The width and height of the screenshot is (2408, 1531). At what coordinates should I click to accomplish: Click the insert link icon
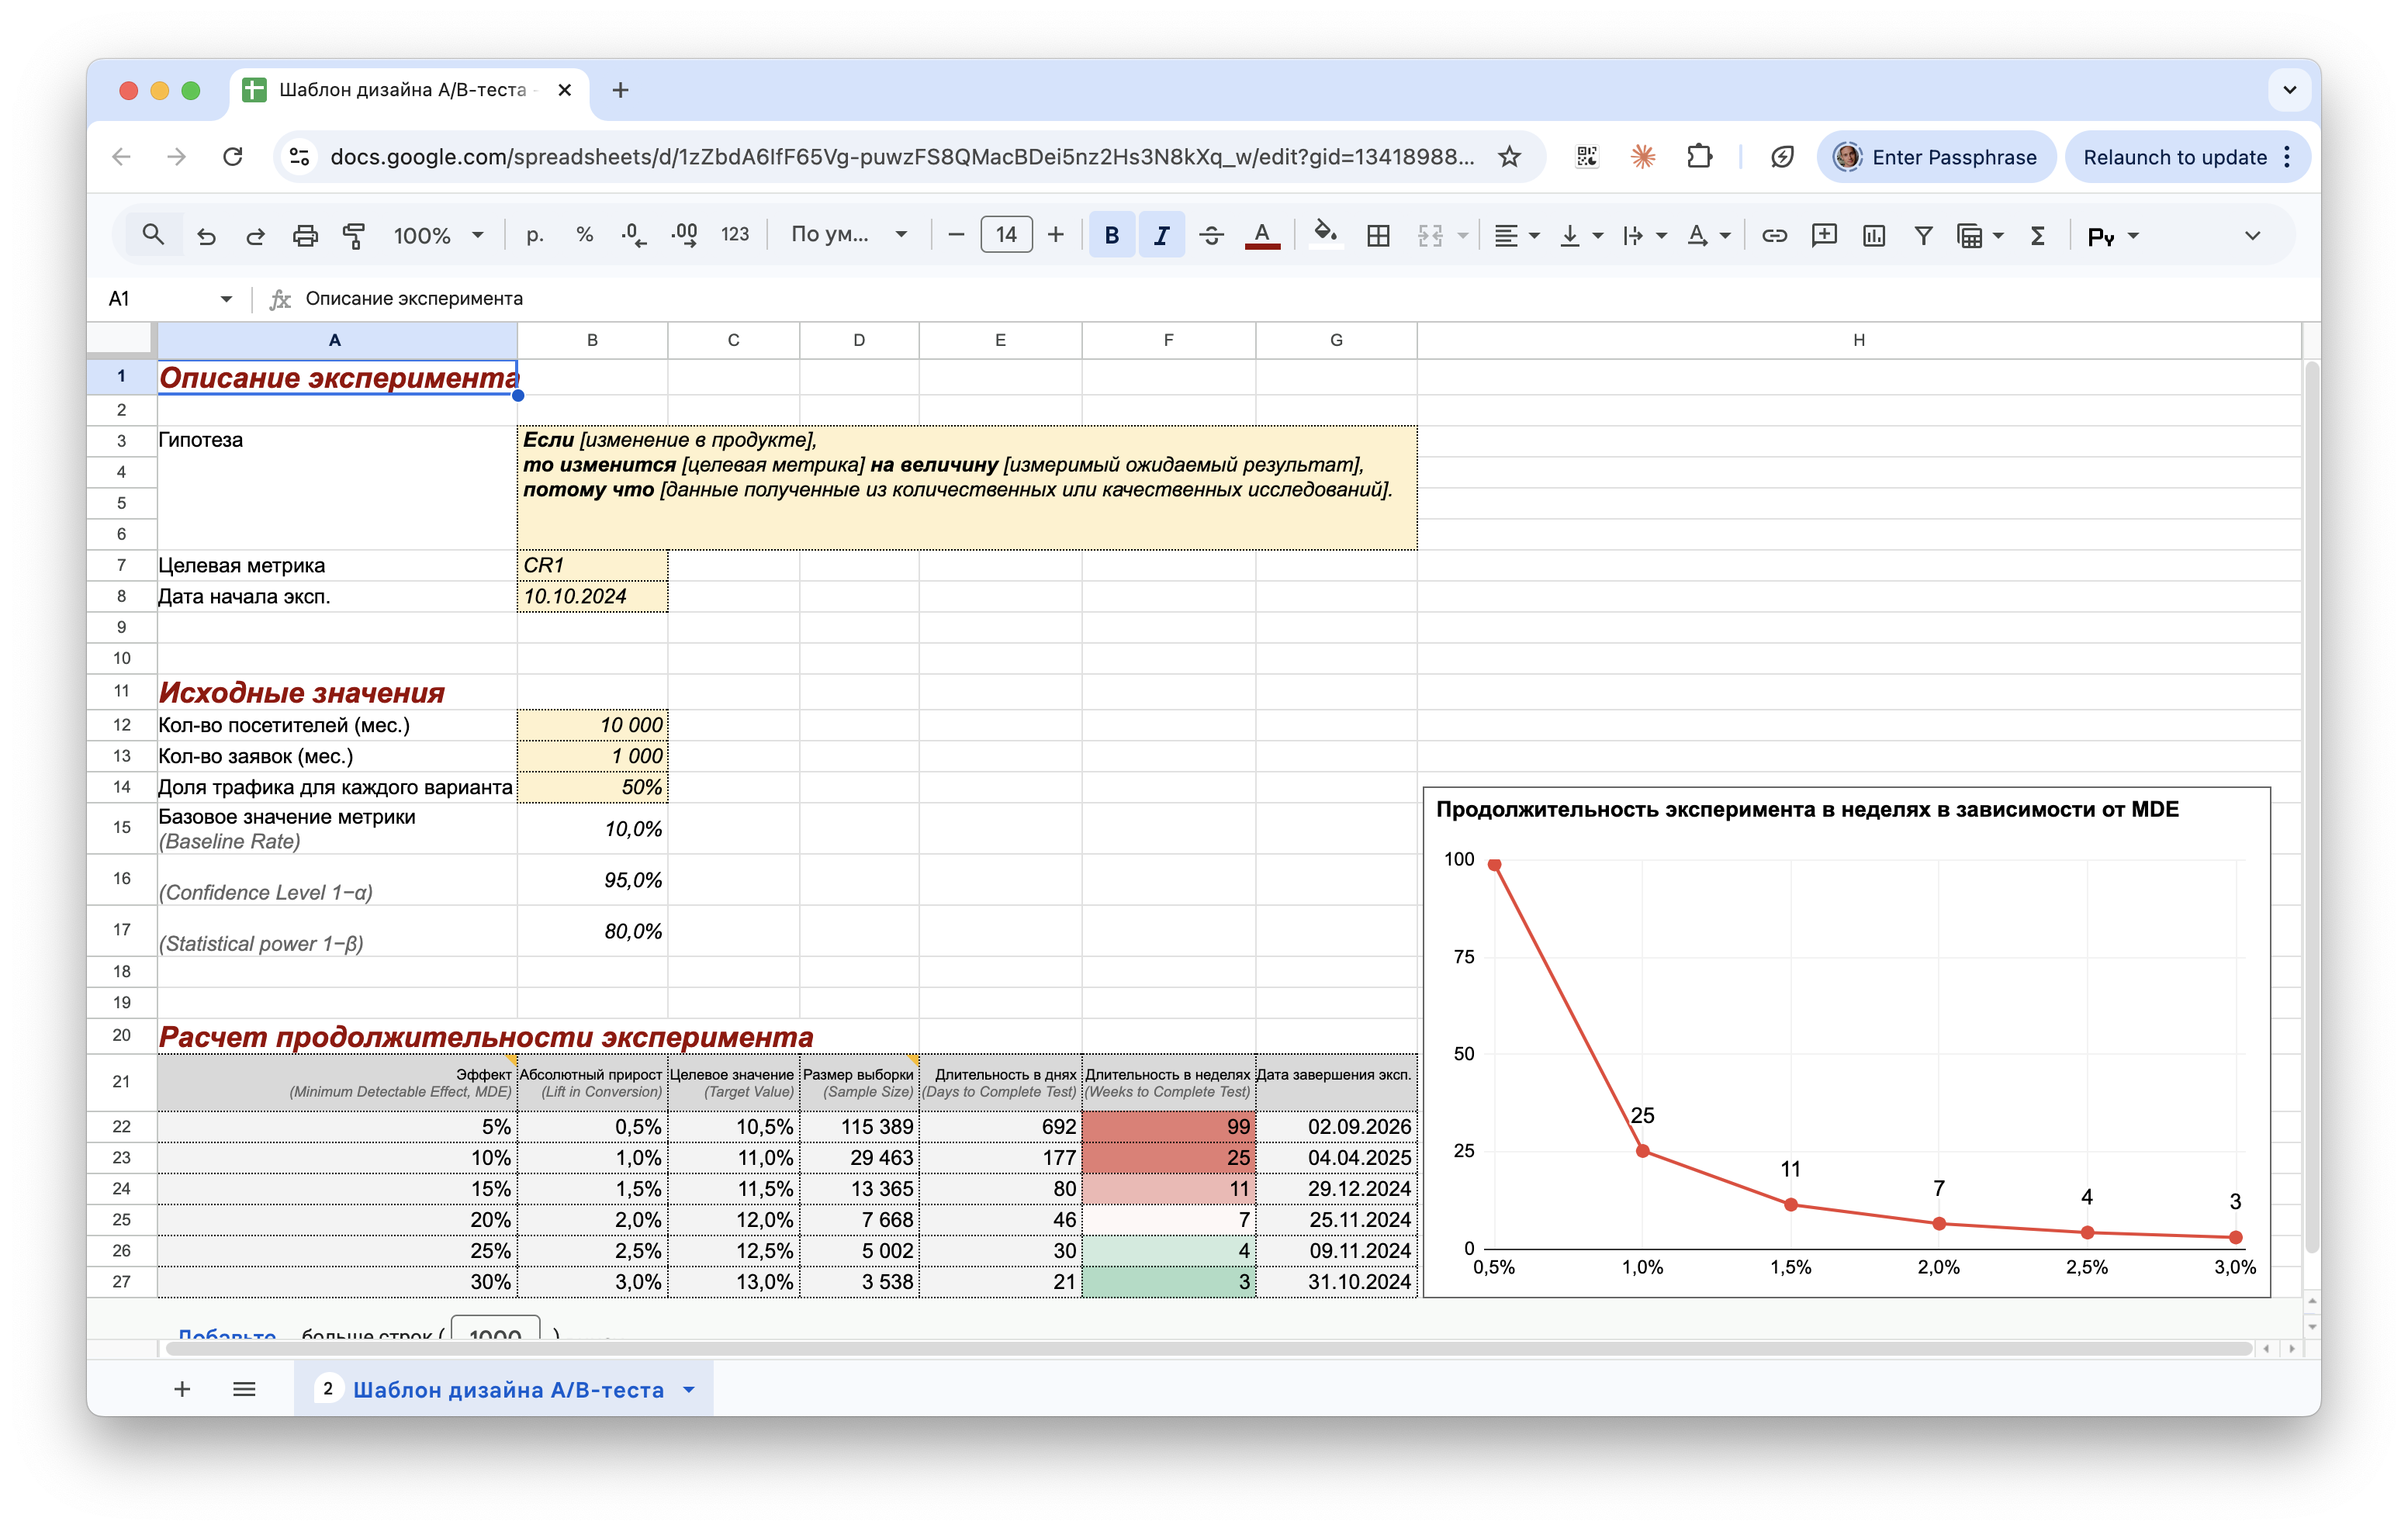(x=1774, y=236)
